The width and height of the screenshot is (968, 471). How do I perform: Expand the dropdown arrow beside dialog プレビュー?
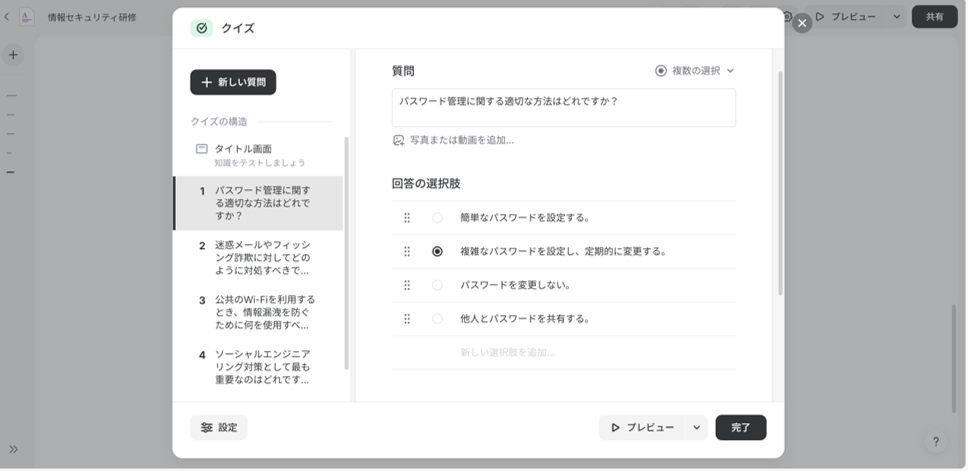pyautogui.click(x=696, y=427)
